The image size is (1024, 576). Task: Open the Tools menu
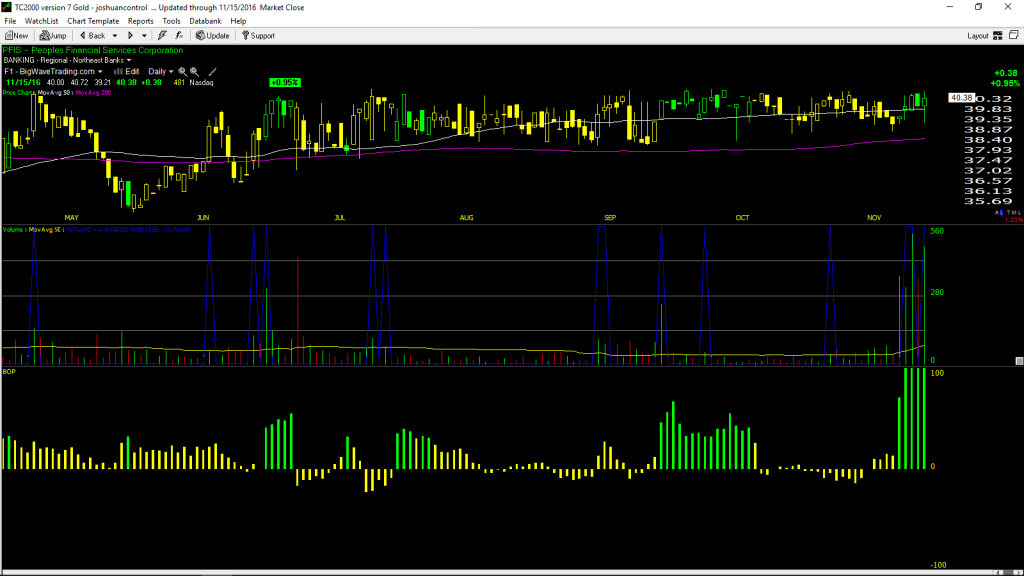pos(171,21)
